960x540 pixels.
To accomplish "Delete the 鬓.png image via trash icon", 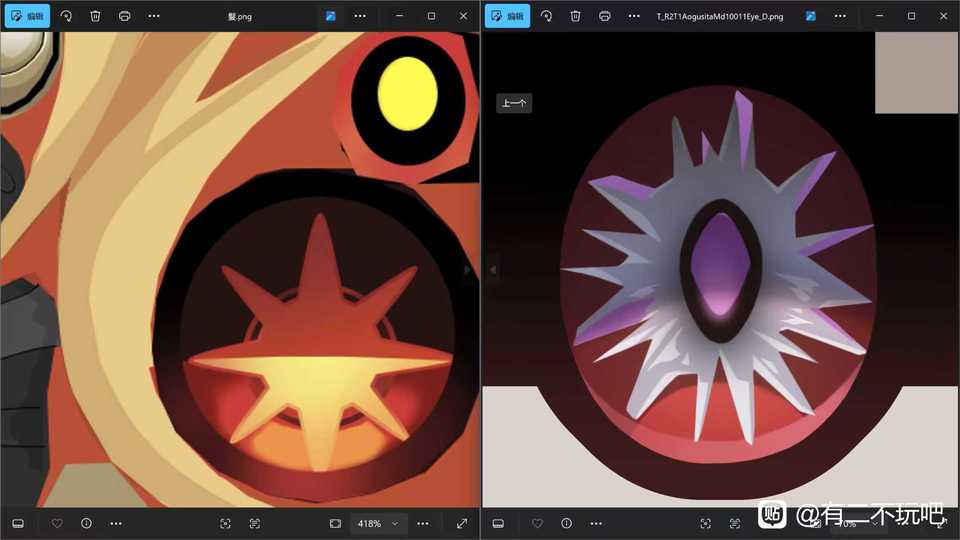I will coord(95,16).
